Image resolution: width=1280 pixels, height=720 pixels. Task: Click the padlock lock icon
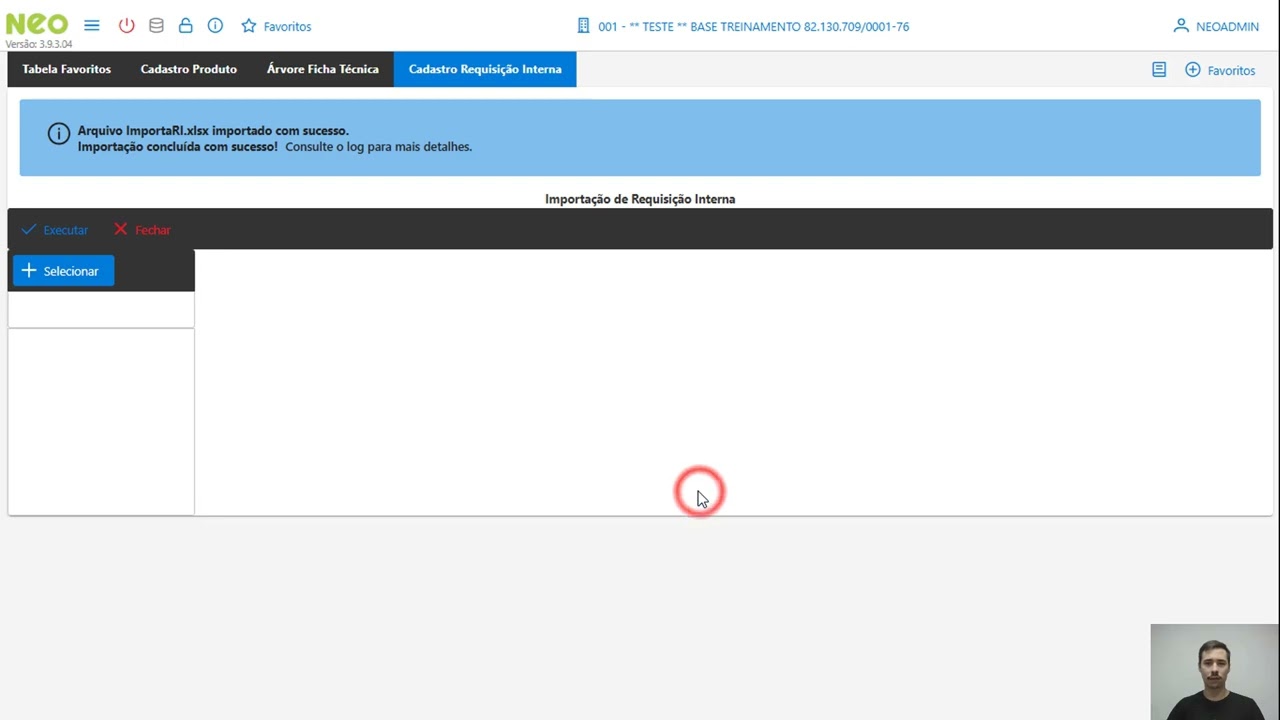click(185, 26)
